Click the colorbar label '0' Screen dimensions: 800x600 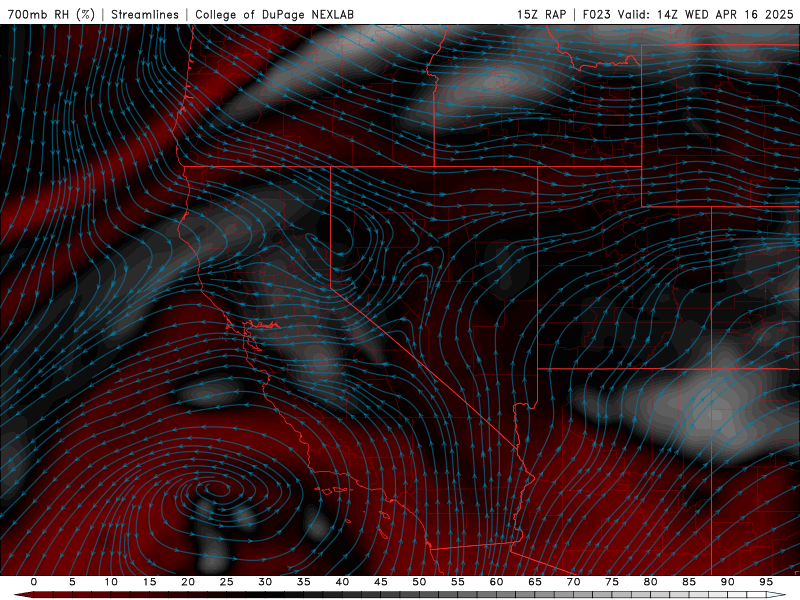click(x=34, y=582)
